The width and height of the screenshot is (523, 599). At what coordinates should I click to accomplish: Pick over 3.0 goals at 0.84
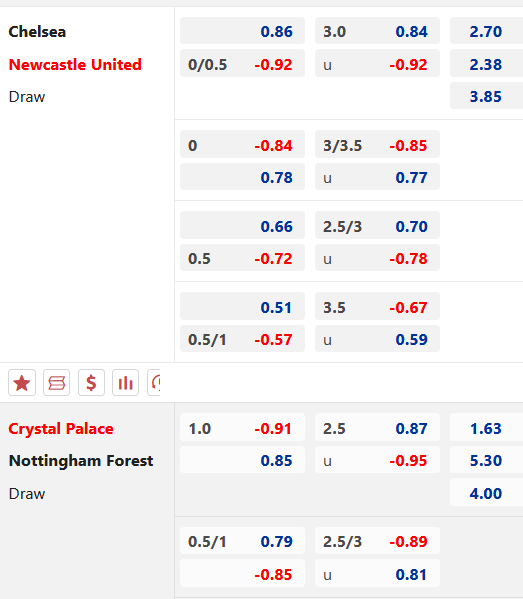point(377,31)
